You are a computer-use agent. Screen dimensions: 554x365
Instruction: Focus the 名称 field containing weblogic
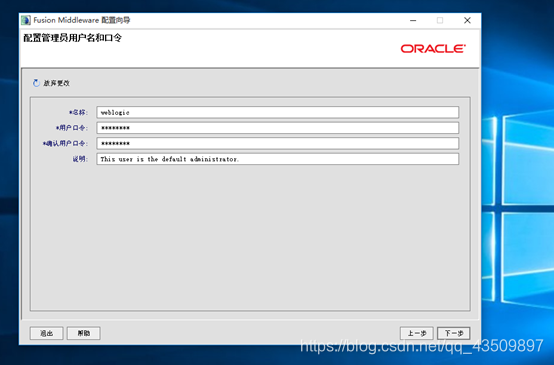(x=278, y=112)
